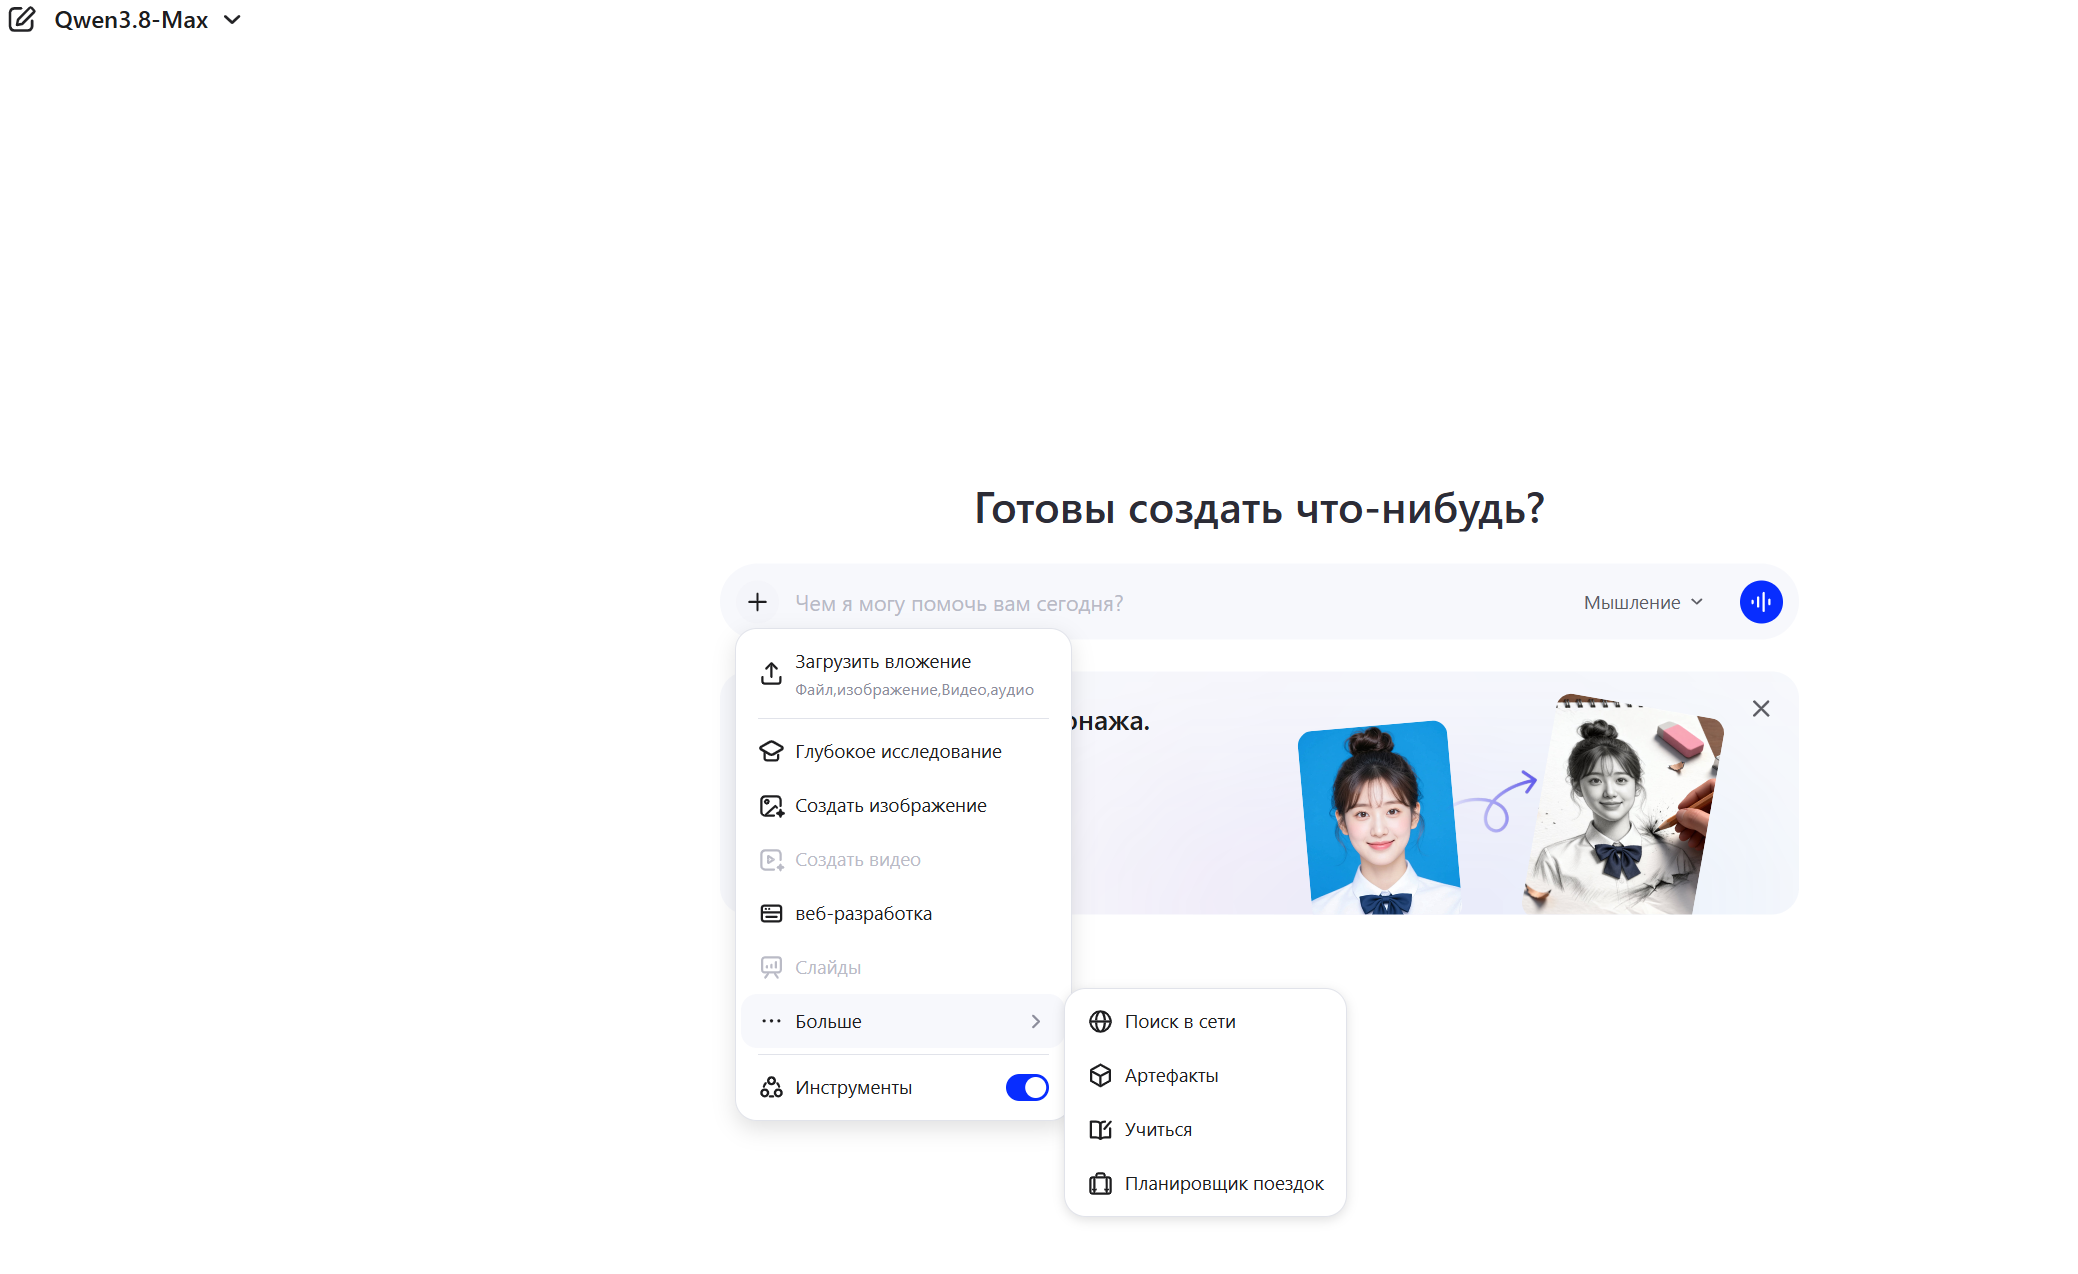This screenshot has height=1274, width=2078.
Task: Select Создать видео option
Action: [x=903, y=859]
